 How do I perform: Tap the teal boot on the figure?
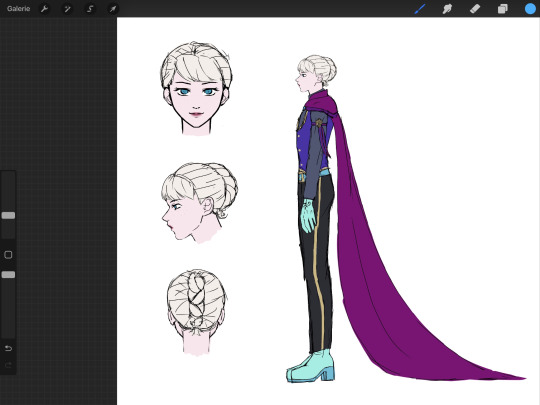(311, 366)
